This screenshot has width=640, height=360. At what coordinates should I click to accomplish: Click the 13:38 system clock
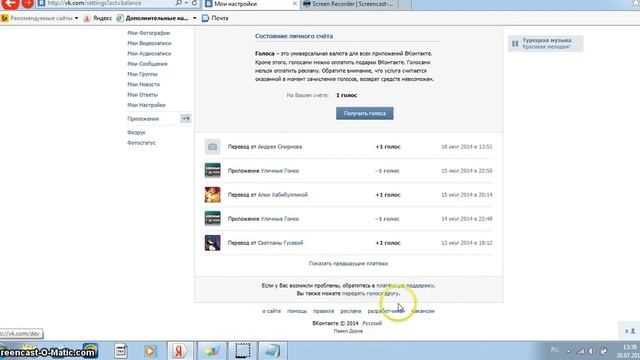click(630, 347)
